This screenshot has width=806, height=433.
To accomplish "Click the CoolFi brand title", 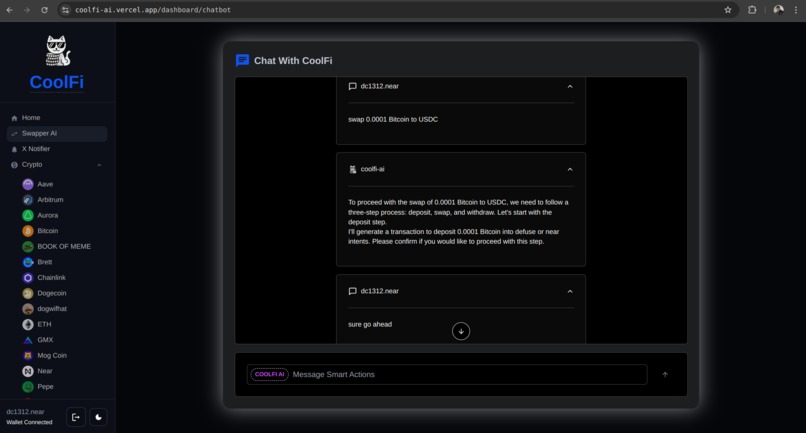I will pyautogui.click(x=57, y=82).
